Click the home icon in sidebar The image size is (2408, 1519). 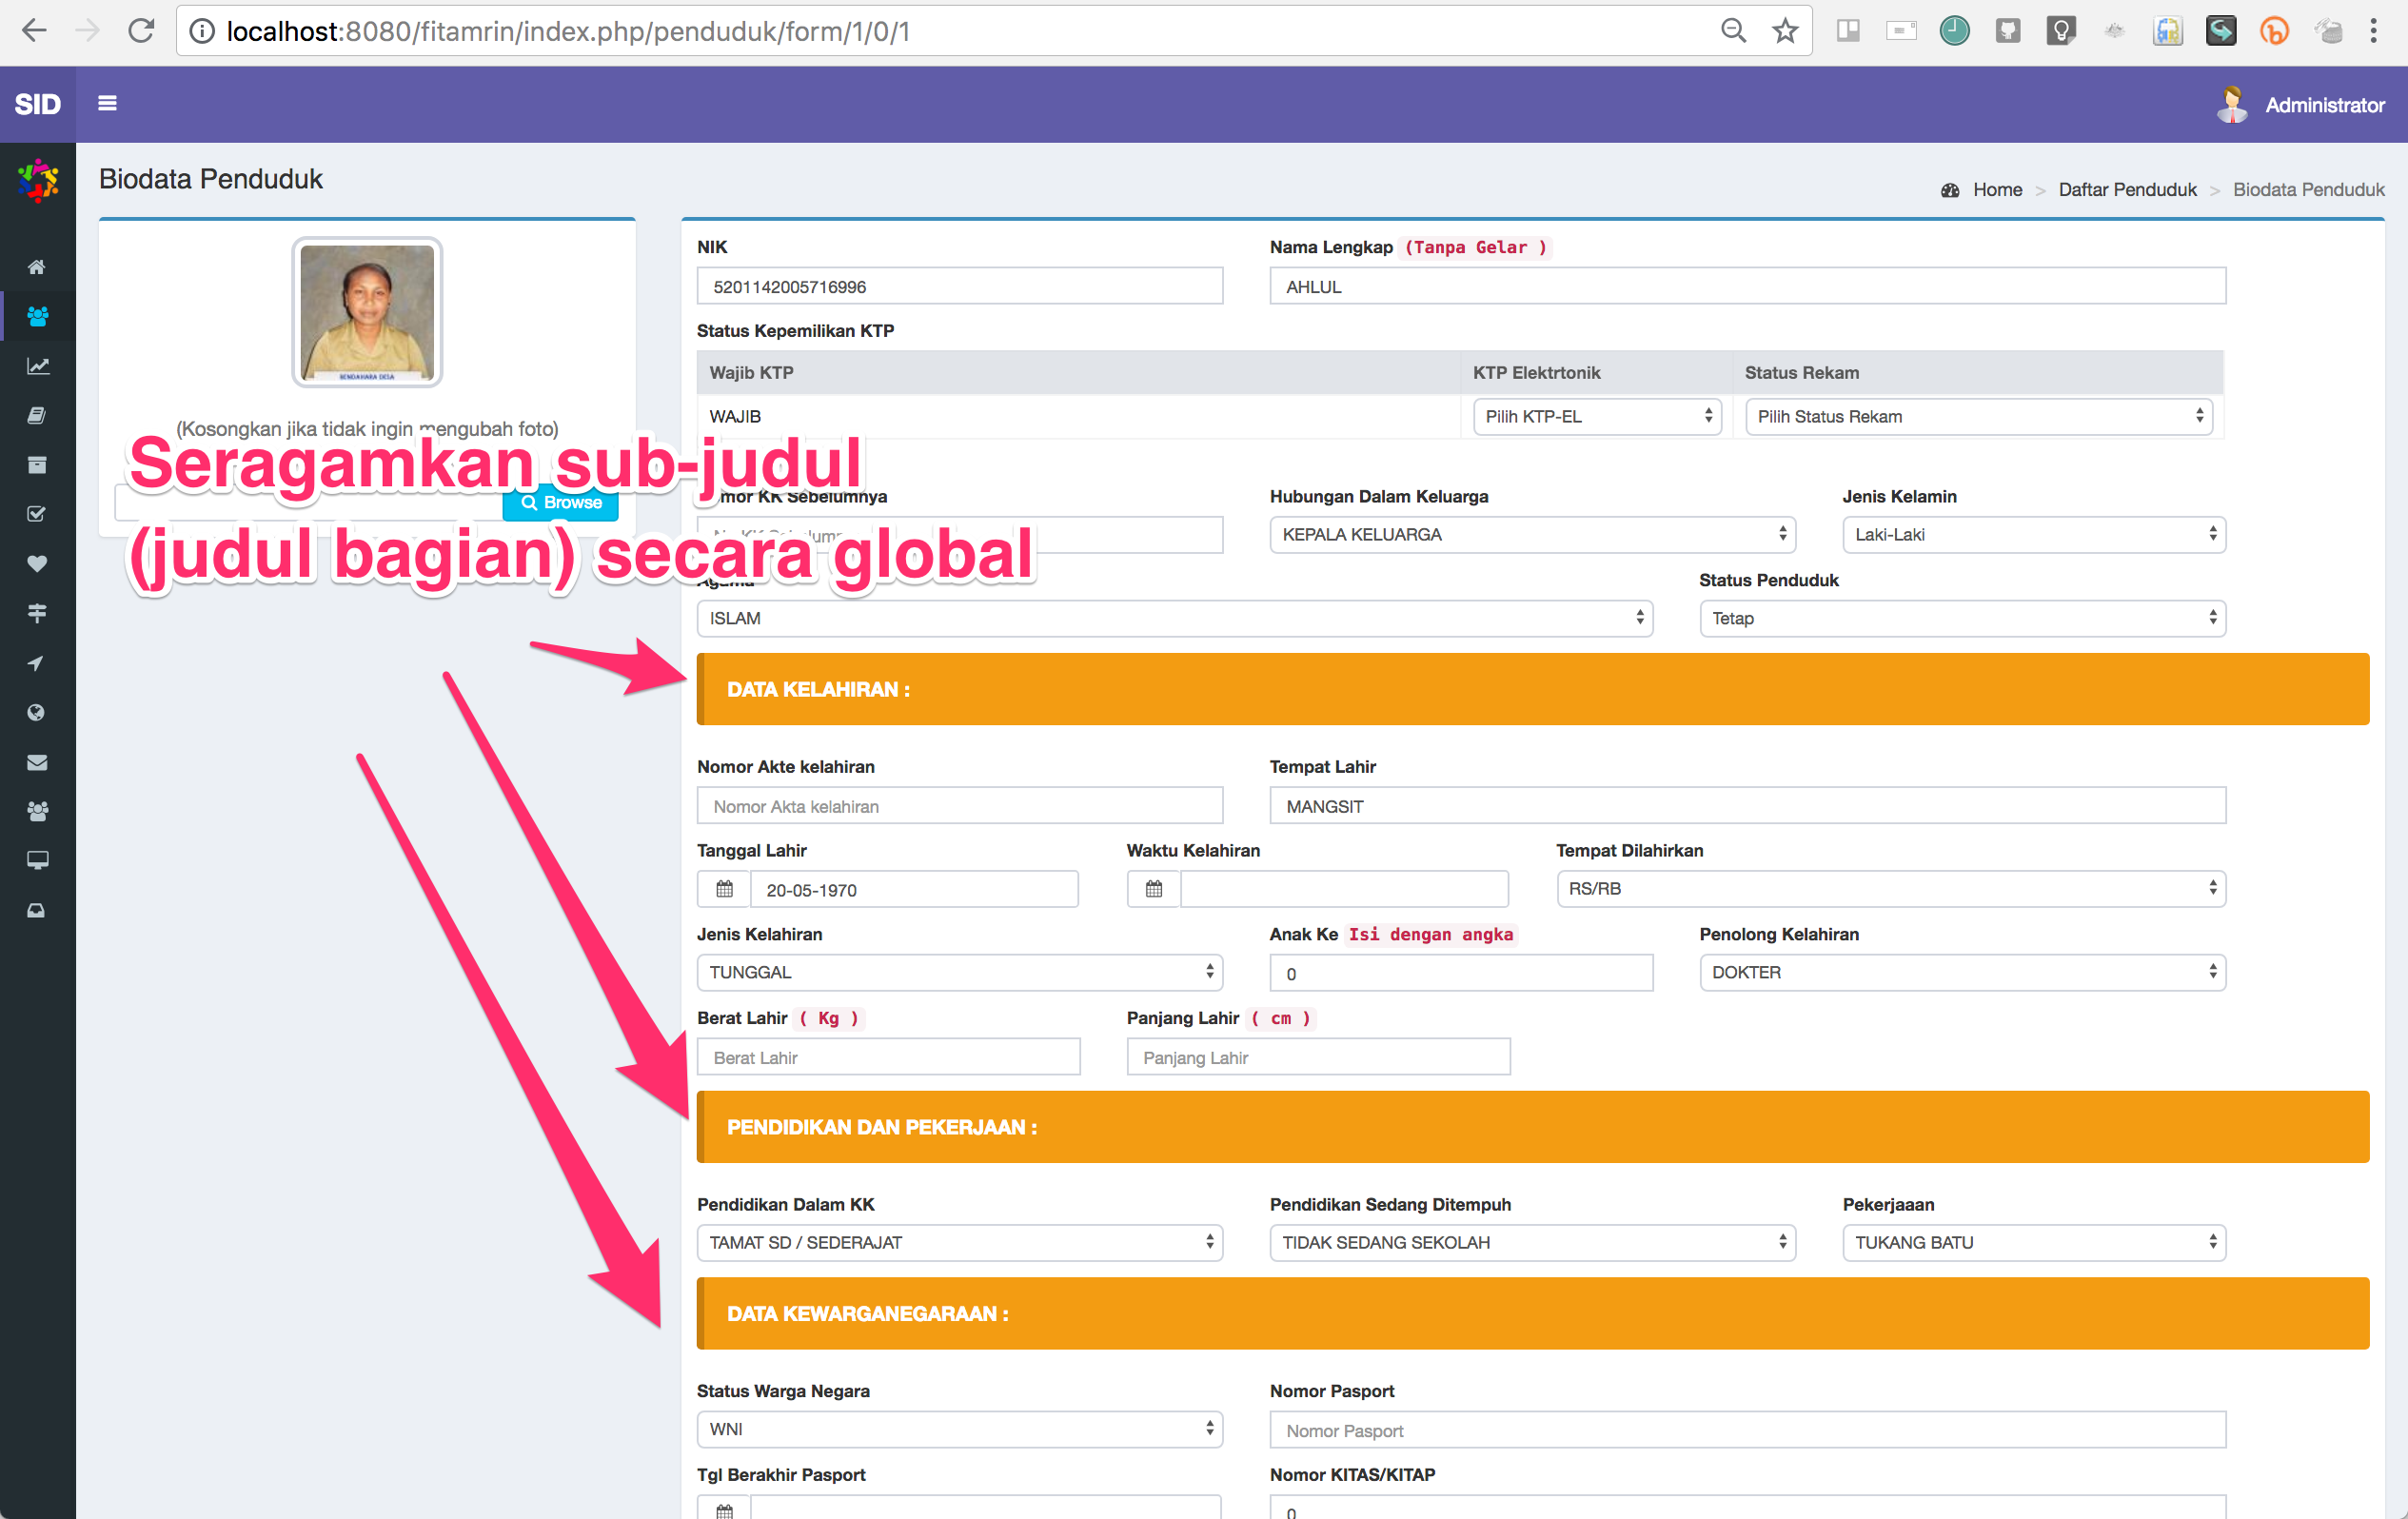[x=37, y=267]
